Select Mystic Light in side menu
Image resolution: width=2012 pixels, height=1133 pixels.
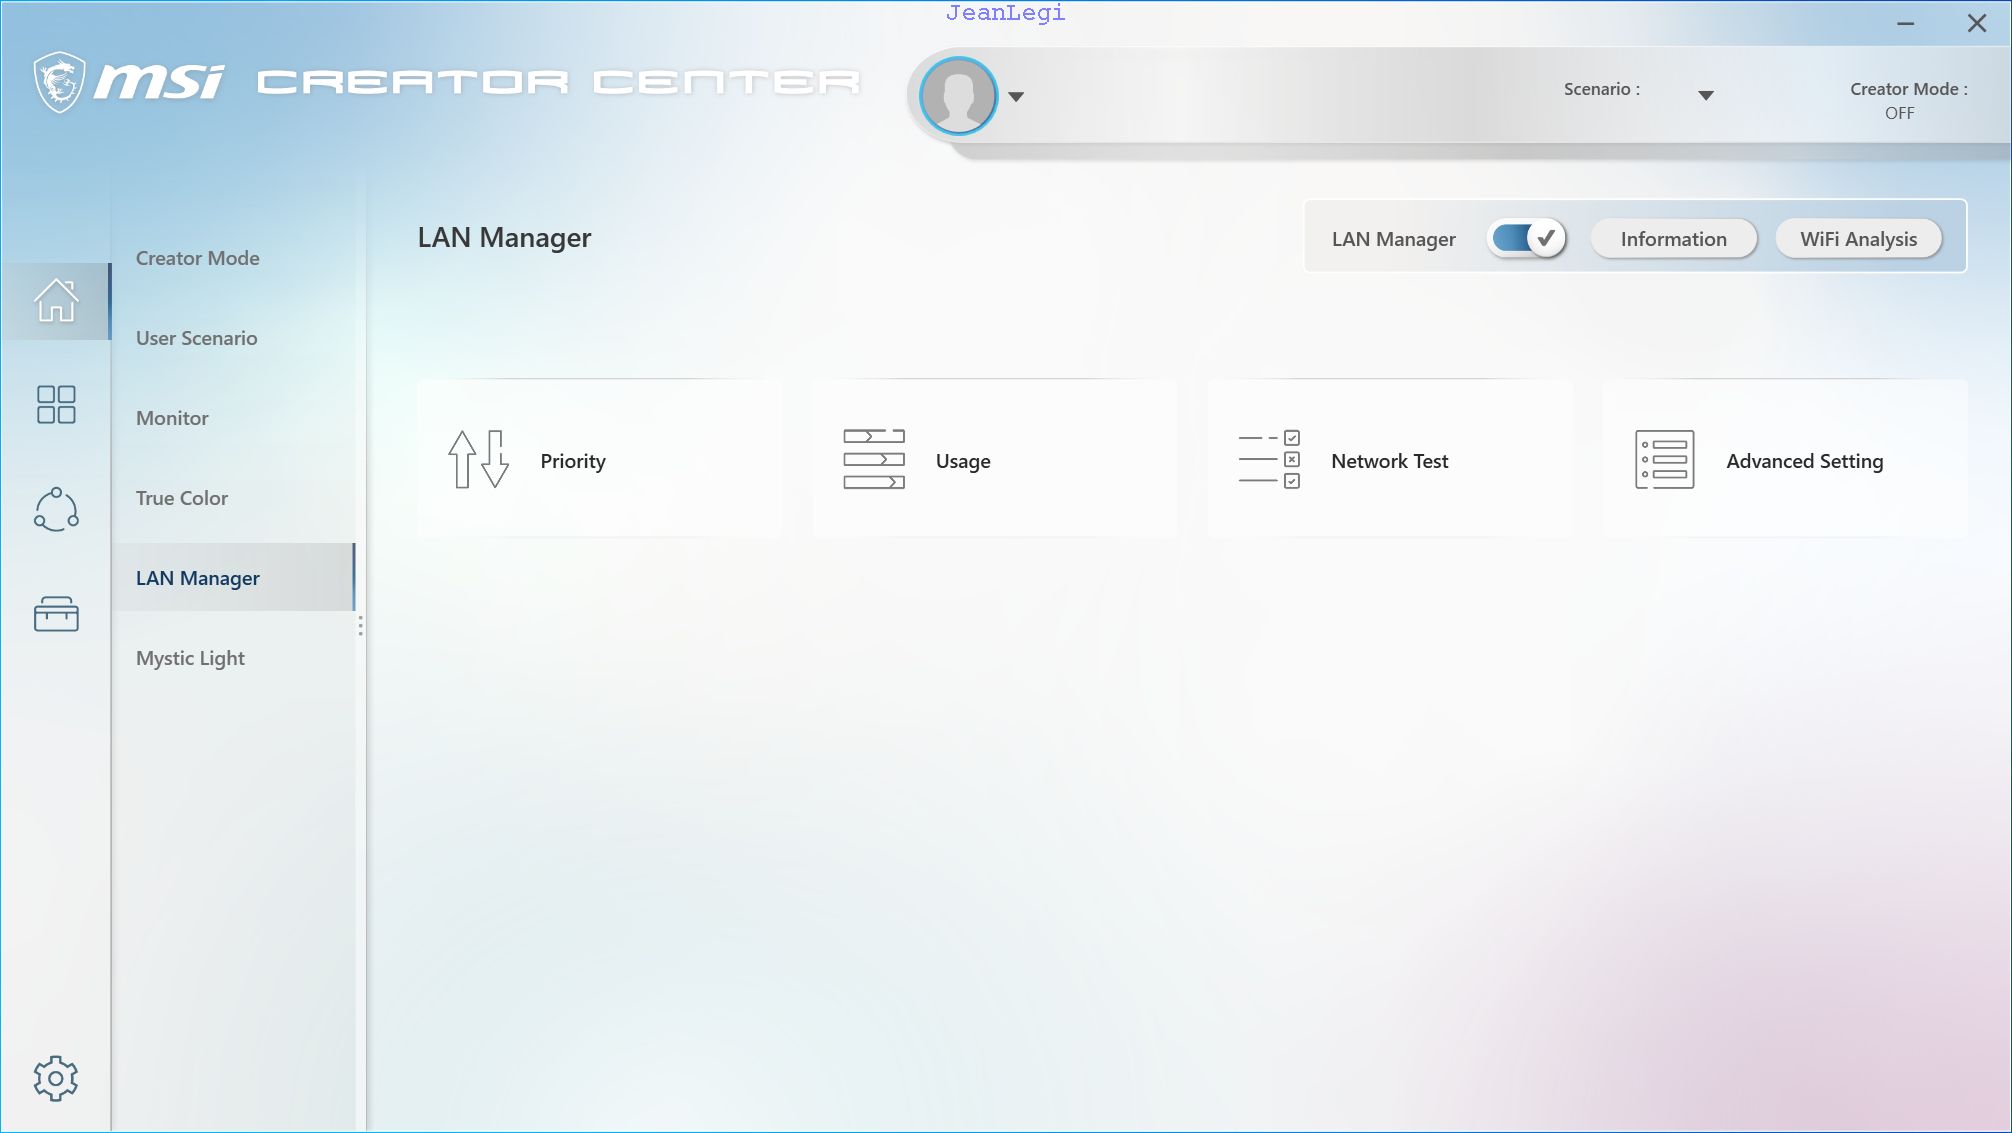[190, 658]
